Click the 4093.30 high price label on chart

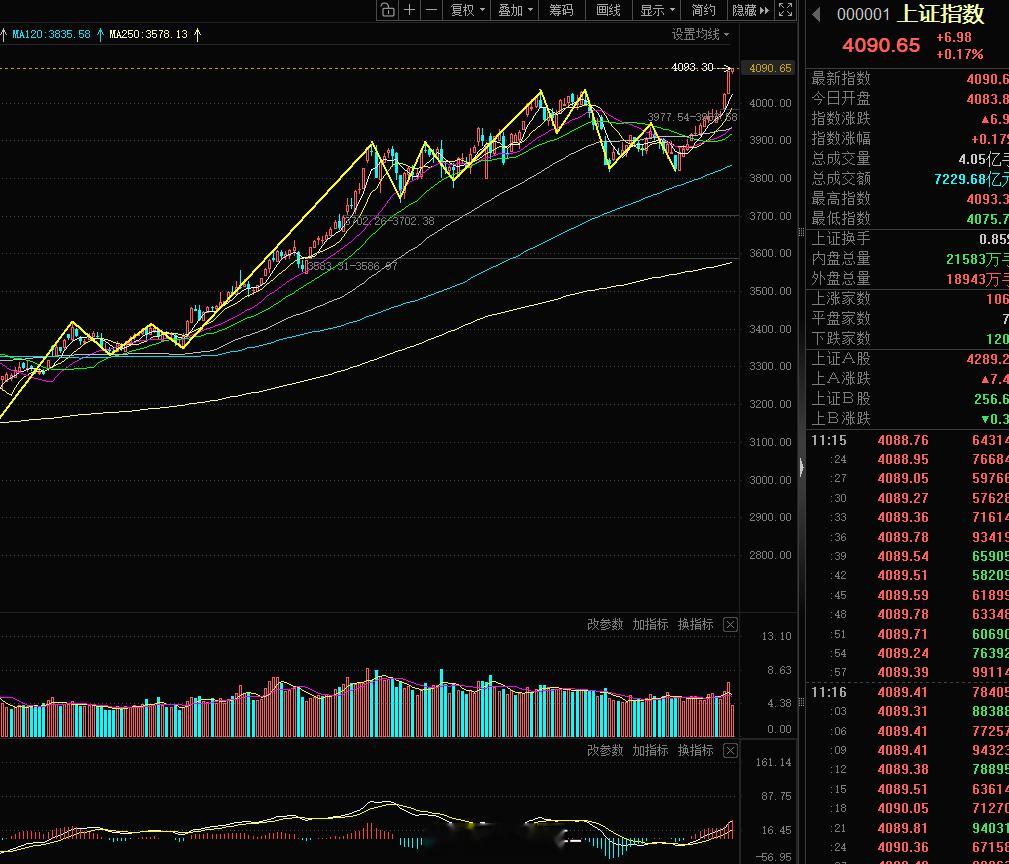692,67
